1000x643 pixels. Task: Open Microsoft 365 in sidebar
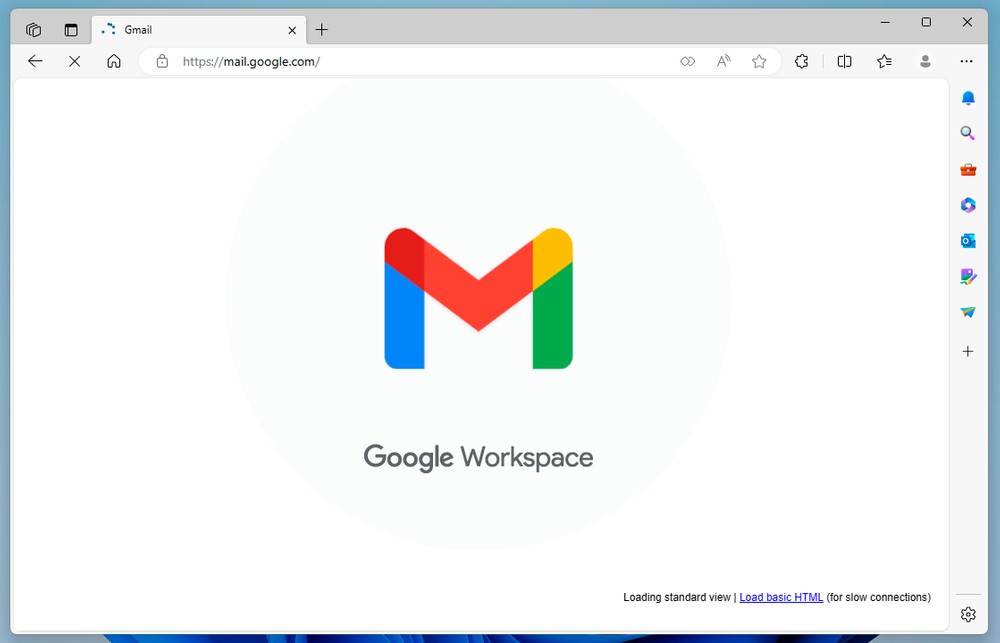(968, 205)
